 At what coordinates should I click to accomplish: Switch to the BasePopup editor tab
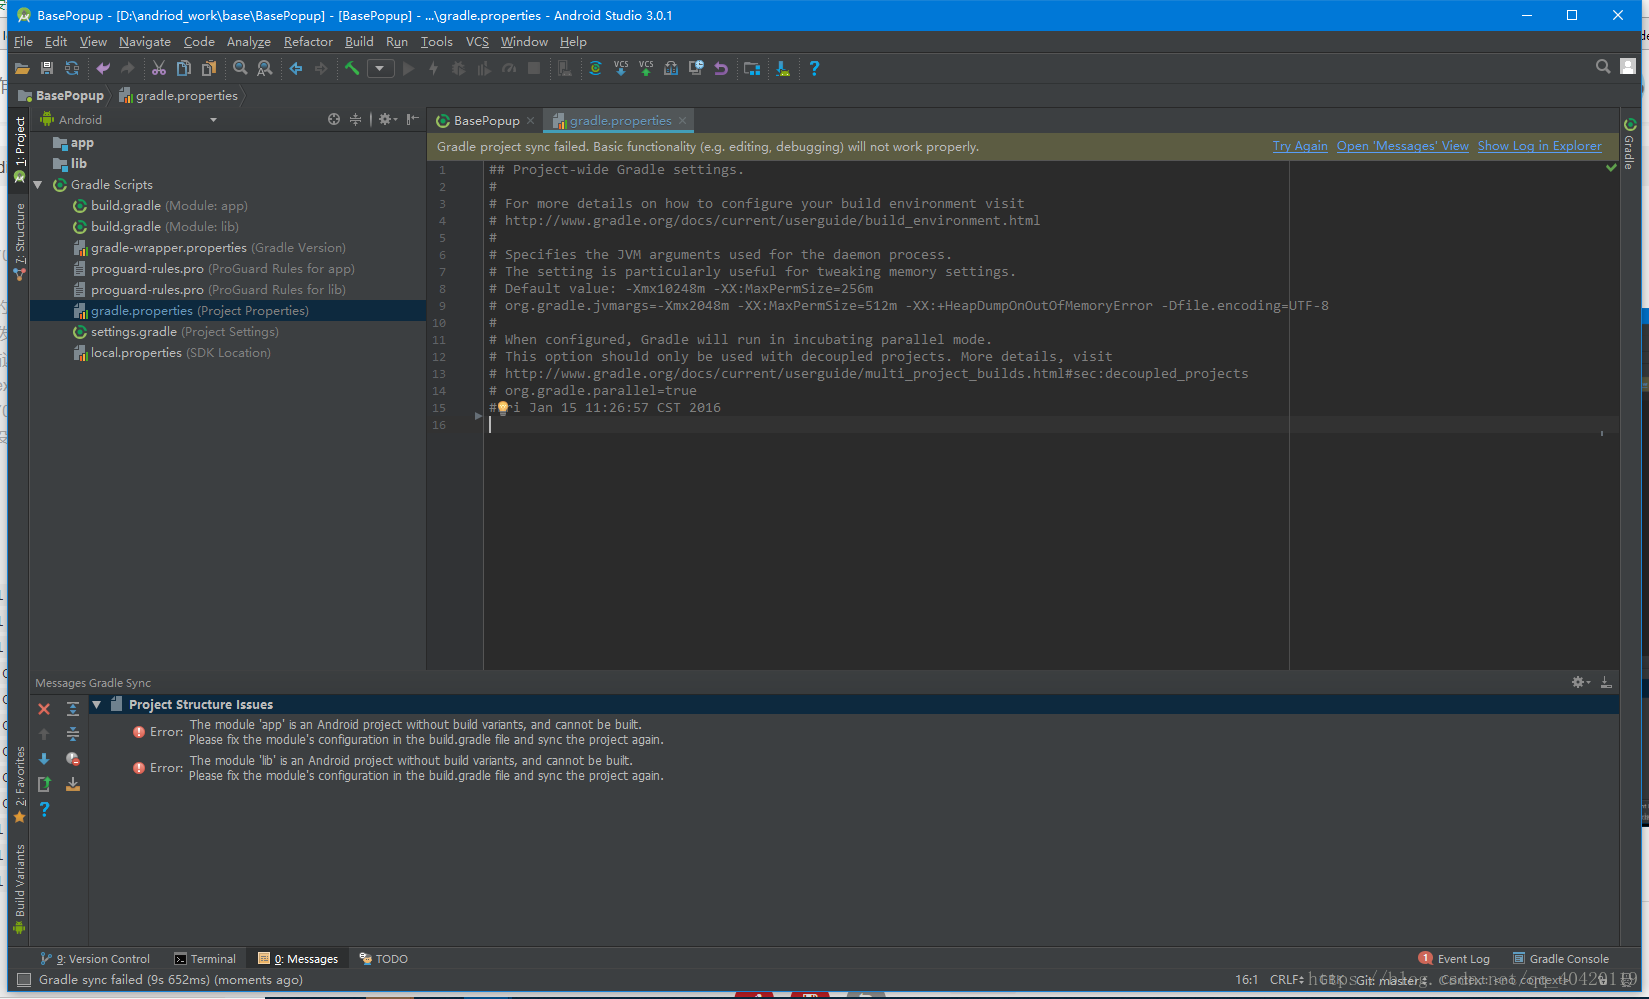[486, 121]
